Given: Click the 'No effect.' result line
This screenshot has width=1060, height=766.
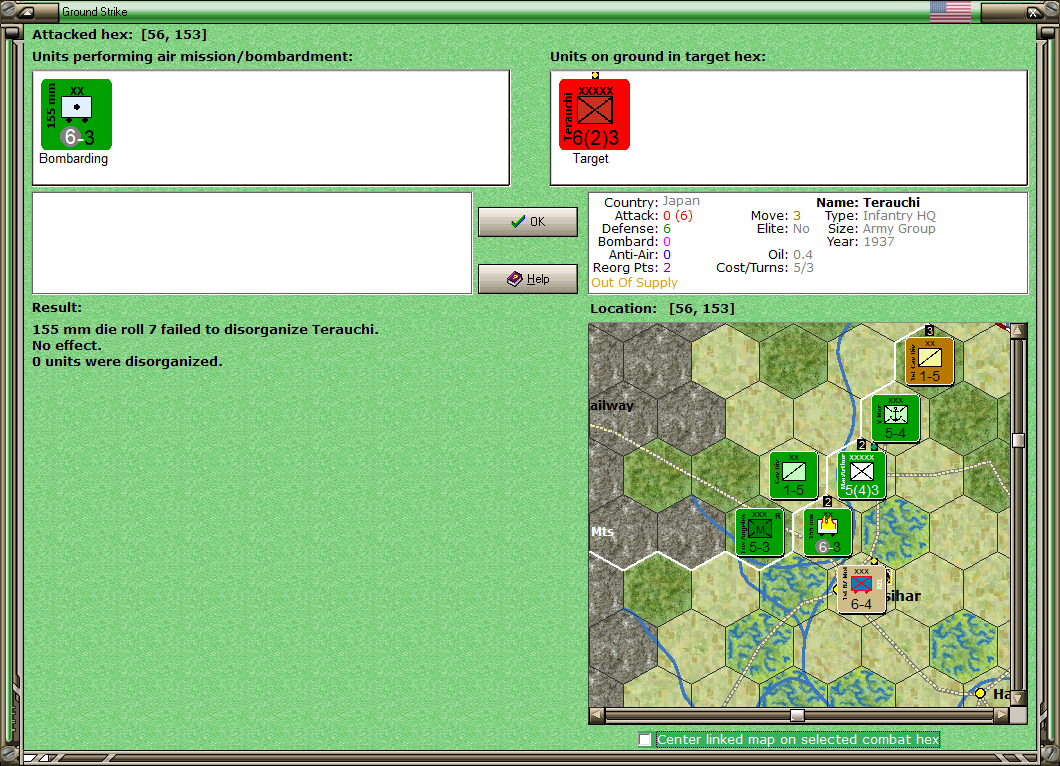Looking at the screenshot, I should click(x=66, y=345).
